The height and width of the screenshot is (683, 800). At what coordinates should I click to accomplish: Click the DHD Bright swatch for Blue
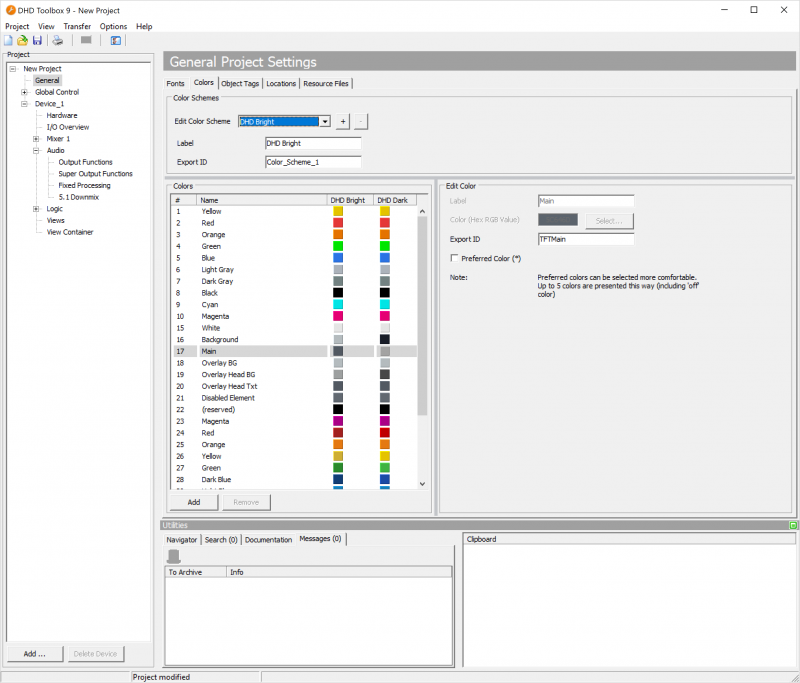[x=338, y=258]
